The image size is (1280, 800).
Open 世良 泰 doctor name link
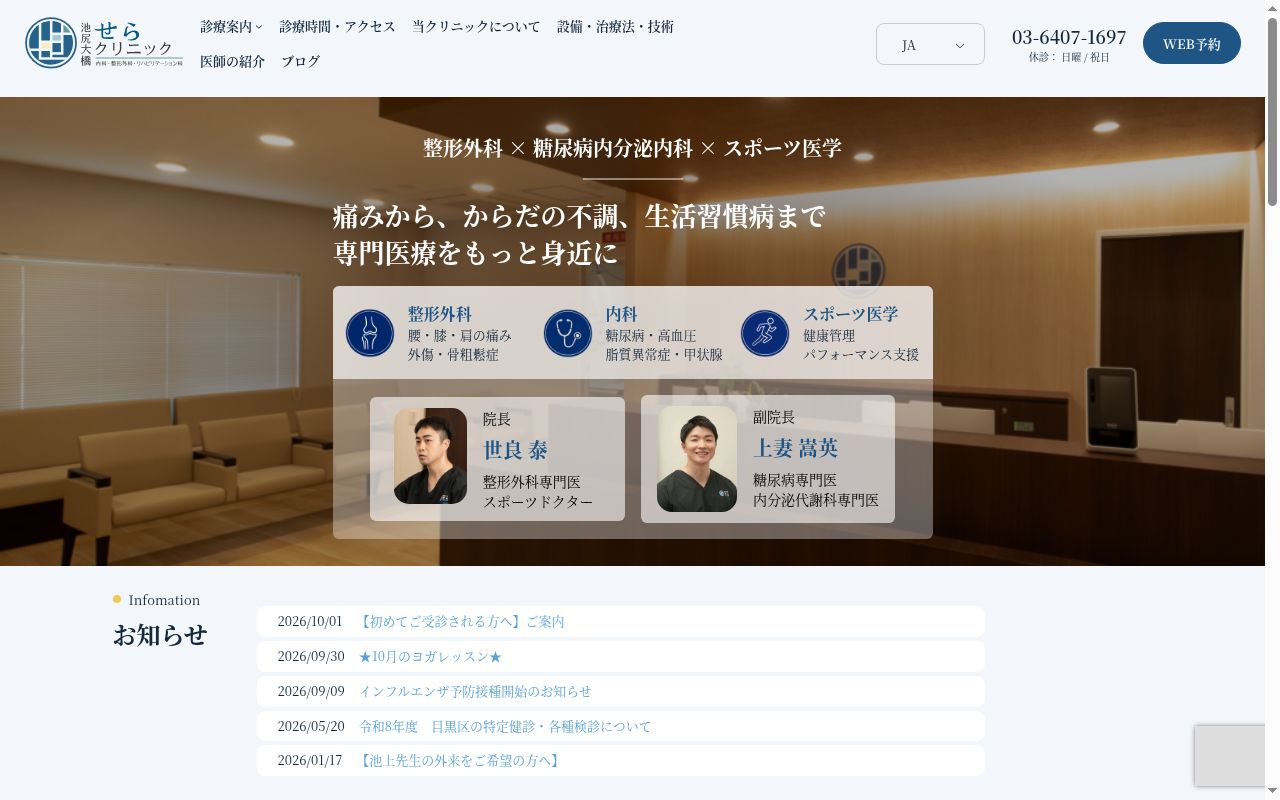point(515,450)
